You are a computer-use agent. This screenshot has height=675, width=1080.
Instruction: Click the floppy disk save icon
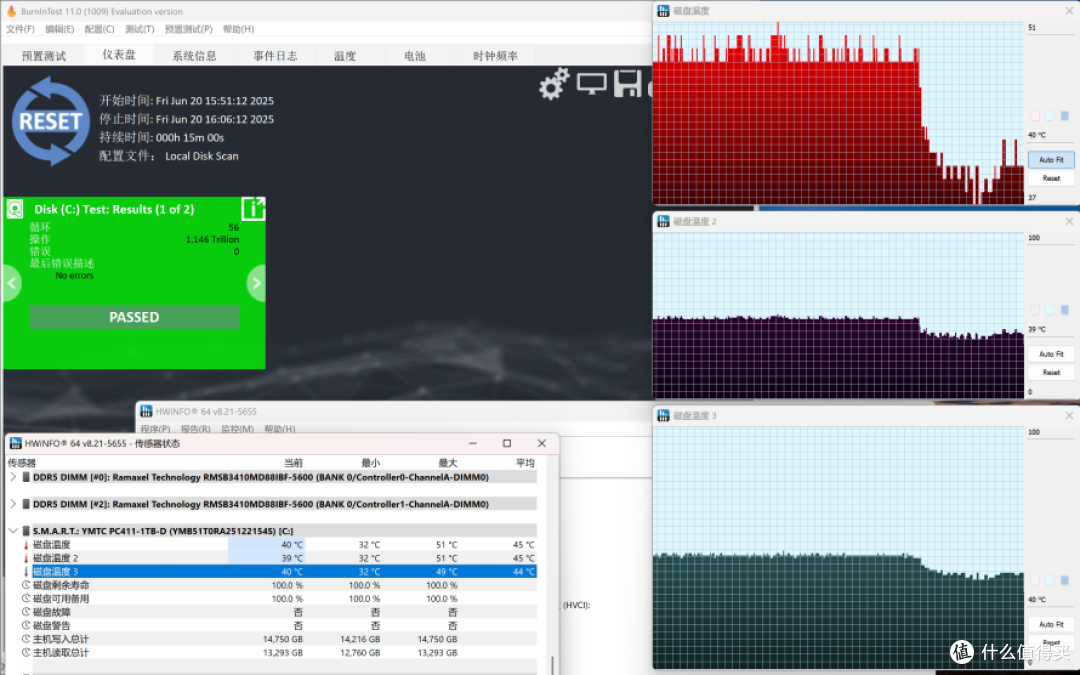click(x=627, y=83)
